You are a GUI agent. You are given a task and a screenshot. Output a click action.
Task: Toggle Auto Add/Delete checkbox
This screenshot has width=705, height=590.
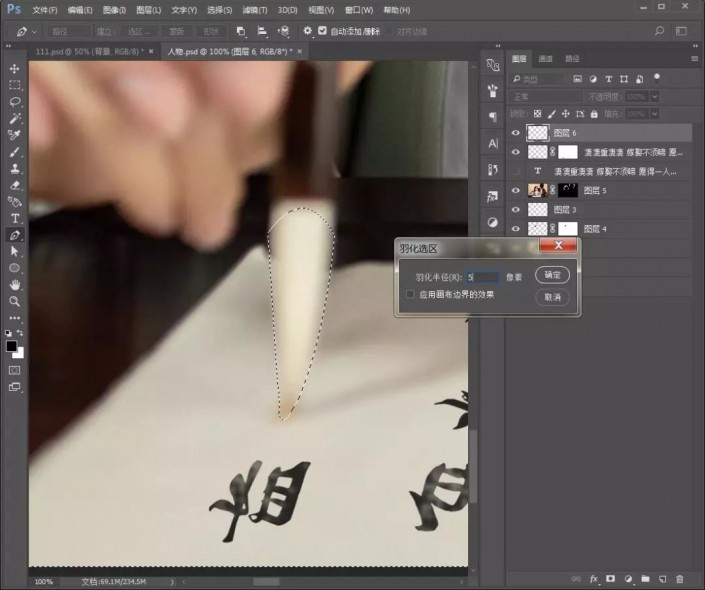tap(322, 31)
